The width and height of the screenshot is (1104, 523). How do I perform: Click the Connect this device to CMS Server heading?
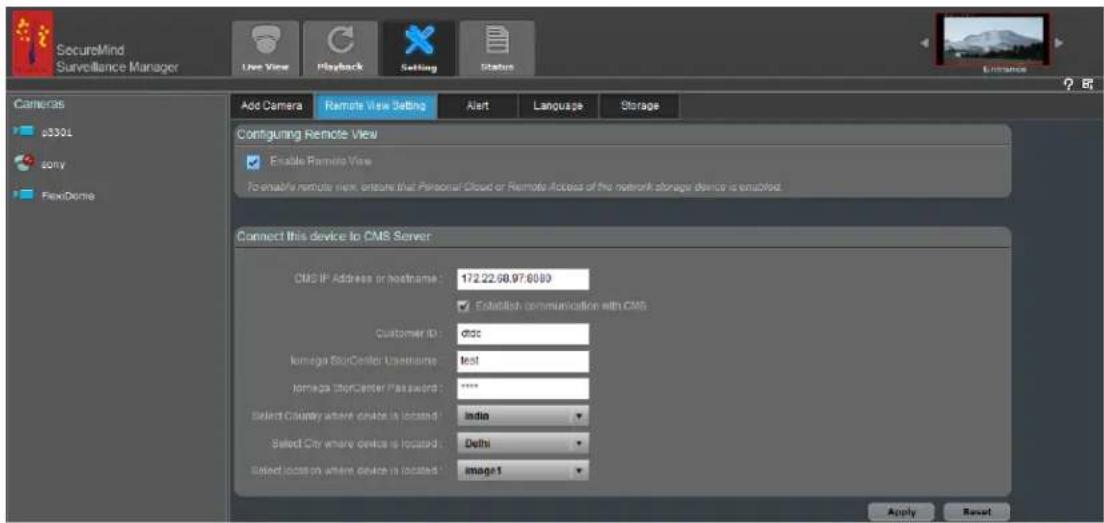pos(334,237)
